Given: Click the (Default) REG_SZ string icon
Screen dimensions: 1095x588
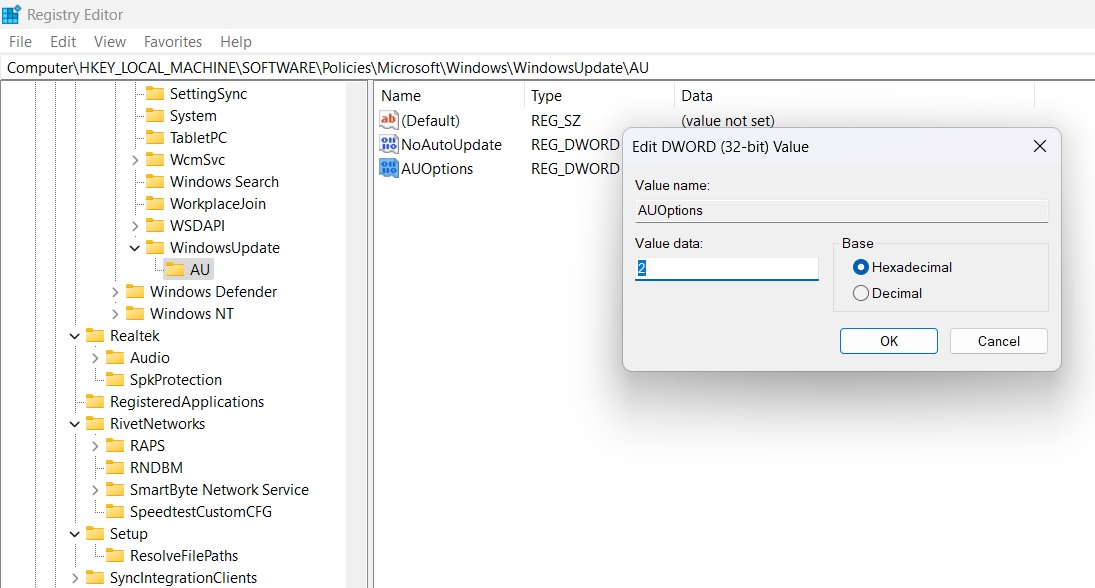Looking at the screenshot, I should click(x=387, y=120).
